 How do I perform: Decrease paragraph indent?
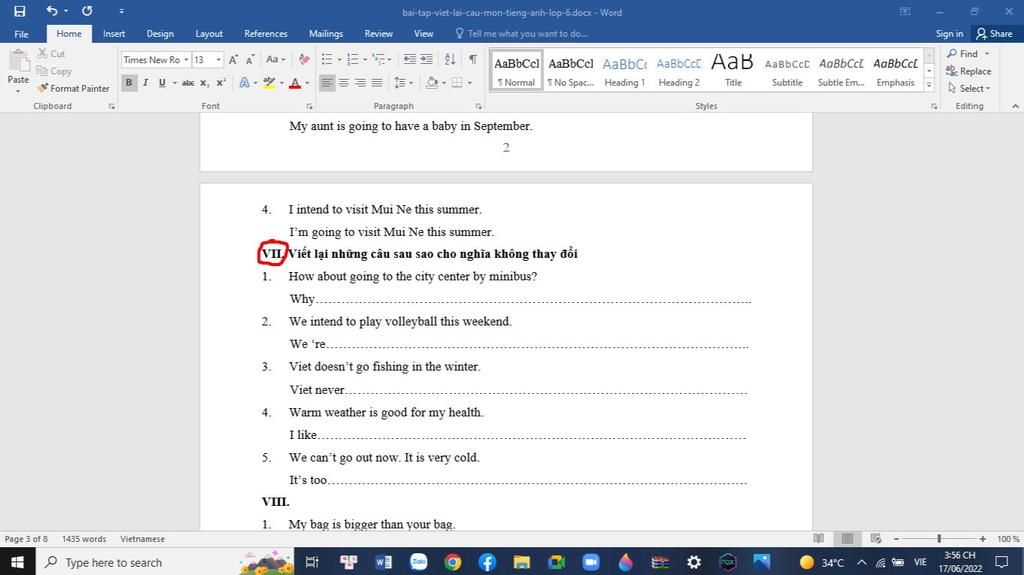point(409,59)
